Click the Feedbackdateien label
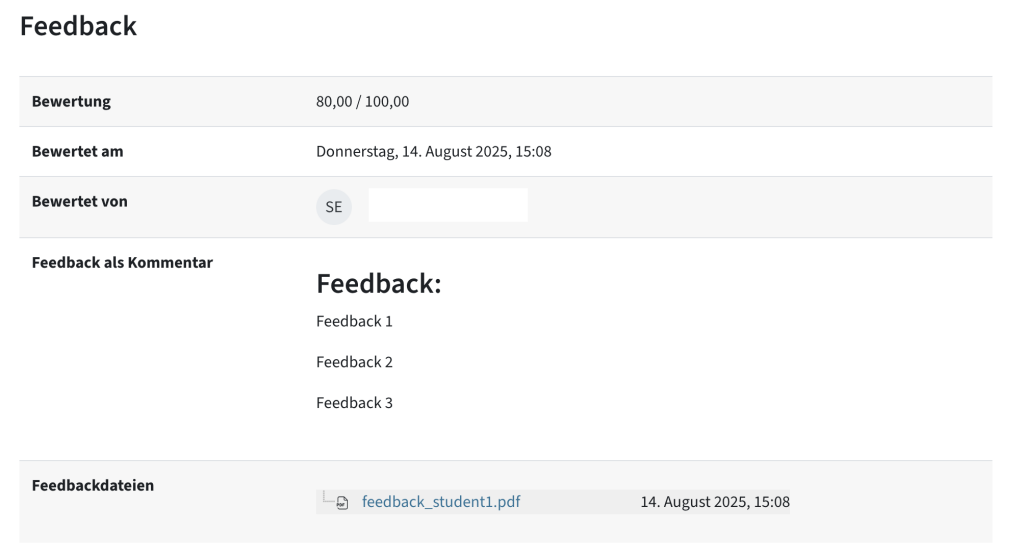This screenshot has height=558, width=1023. 93,486
